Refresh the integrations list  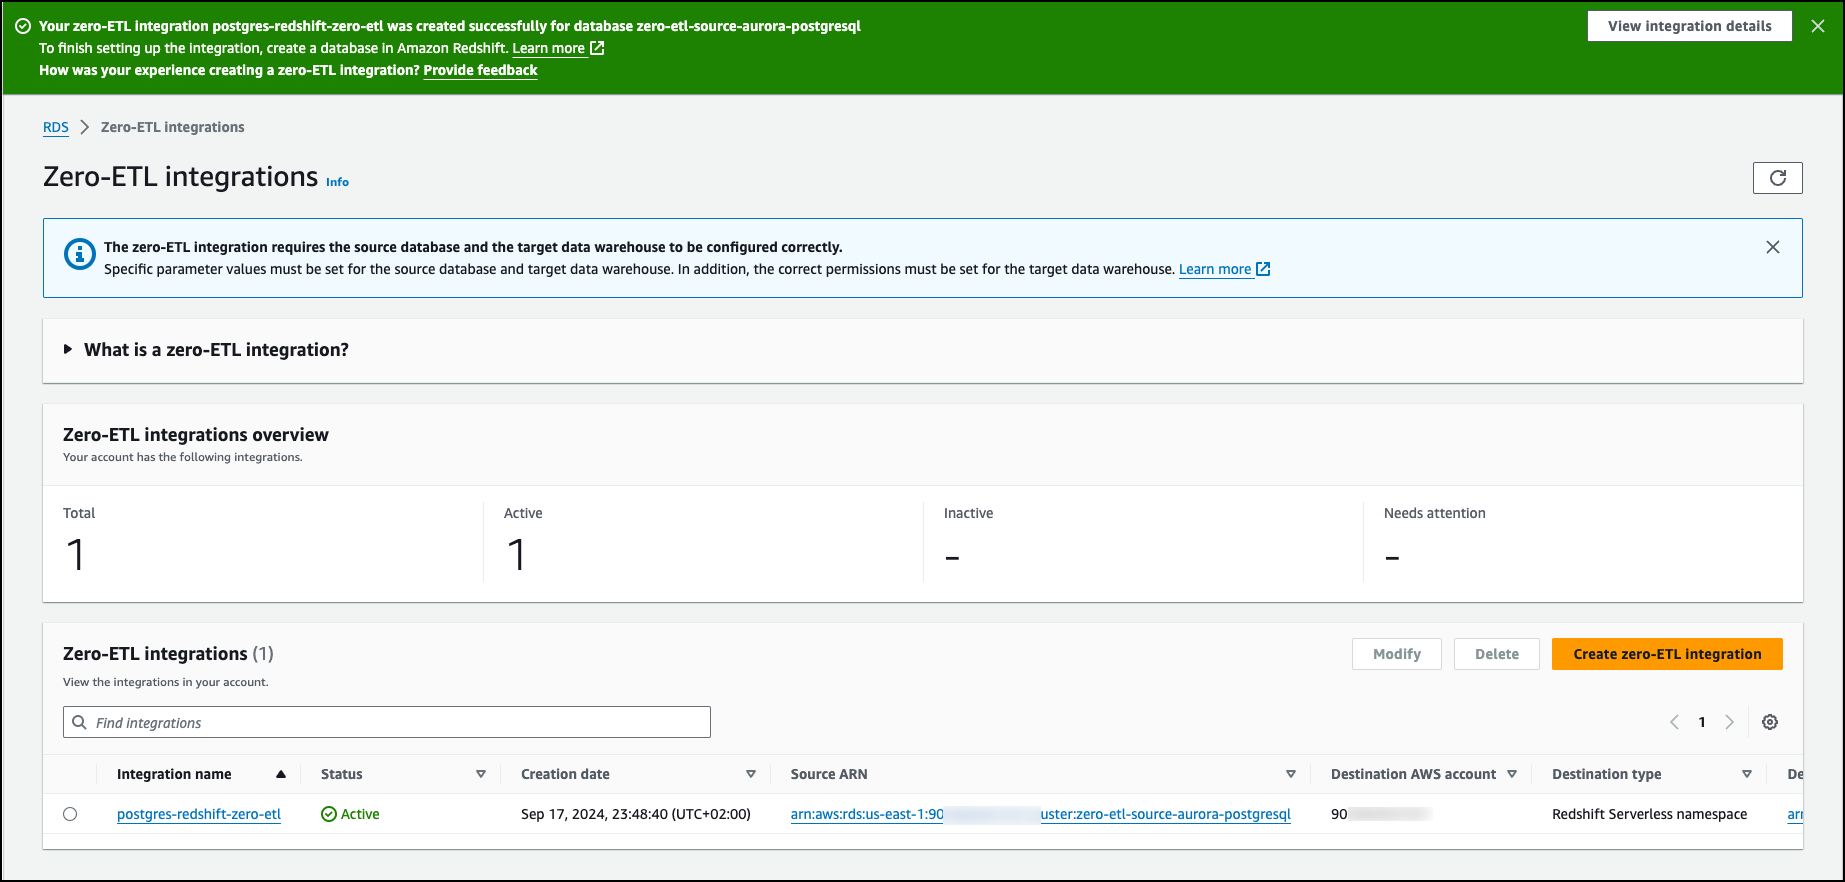[1778, 178]
